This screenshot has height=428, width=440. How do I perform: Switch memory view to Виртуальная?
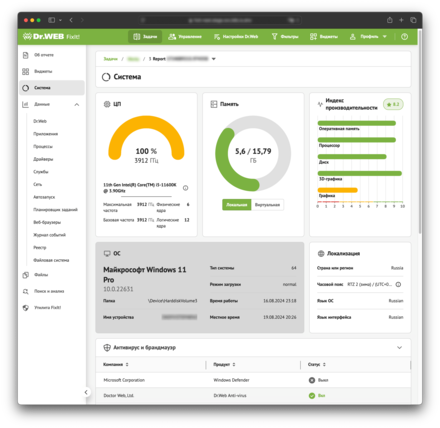(x=267, y=205)
